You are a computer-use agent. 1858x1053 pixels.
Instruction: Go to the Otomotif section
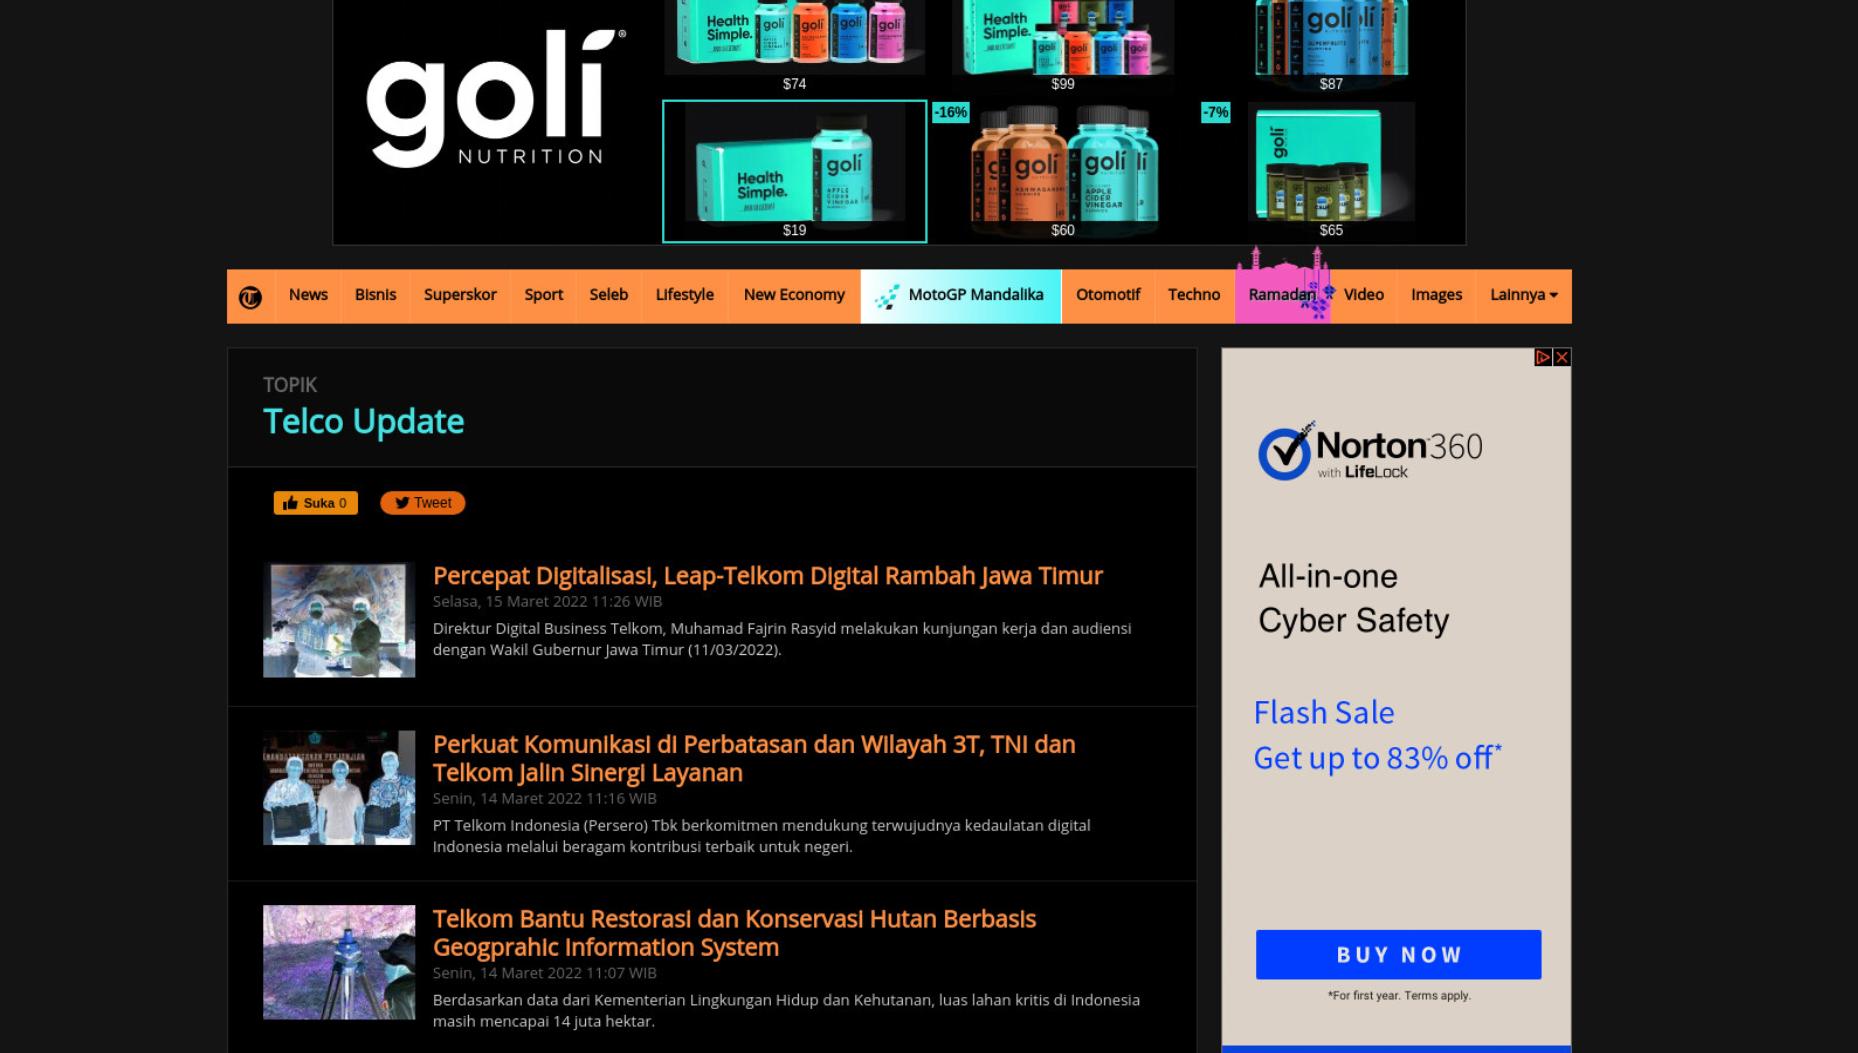[x=1108, y=295]
